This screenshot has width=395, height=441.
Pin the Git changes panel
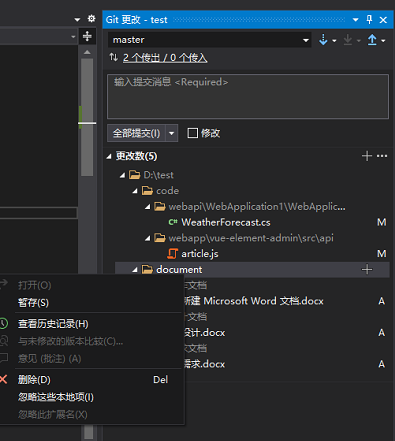pyautogui.click(x=369, y=19)
